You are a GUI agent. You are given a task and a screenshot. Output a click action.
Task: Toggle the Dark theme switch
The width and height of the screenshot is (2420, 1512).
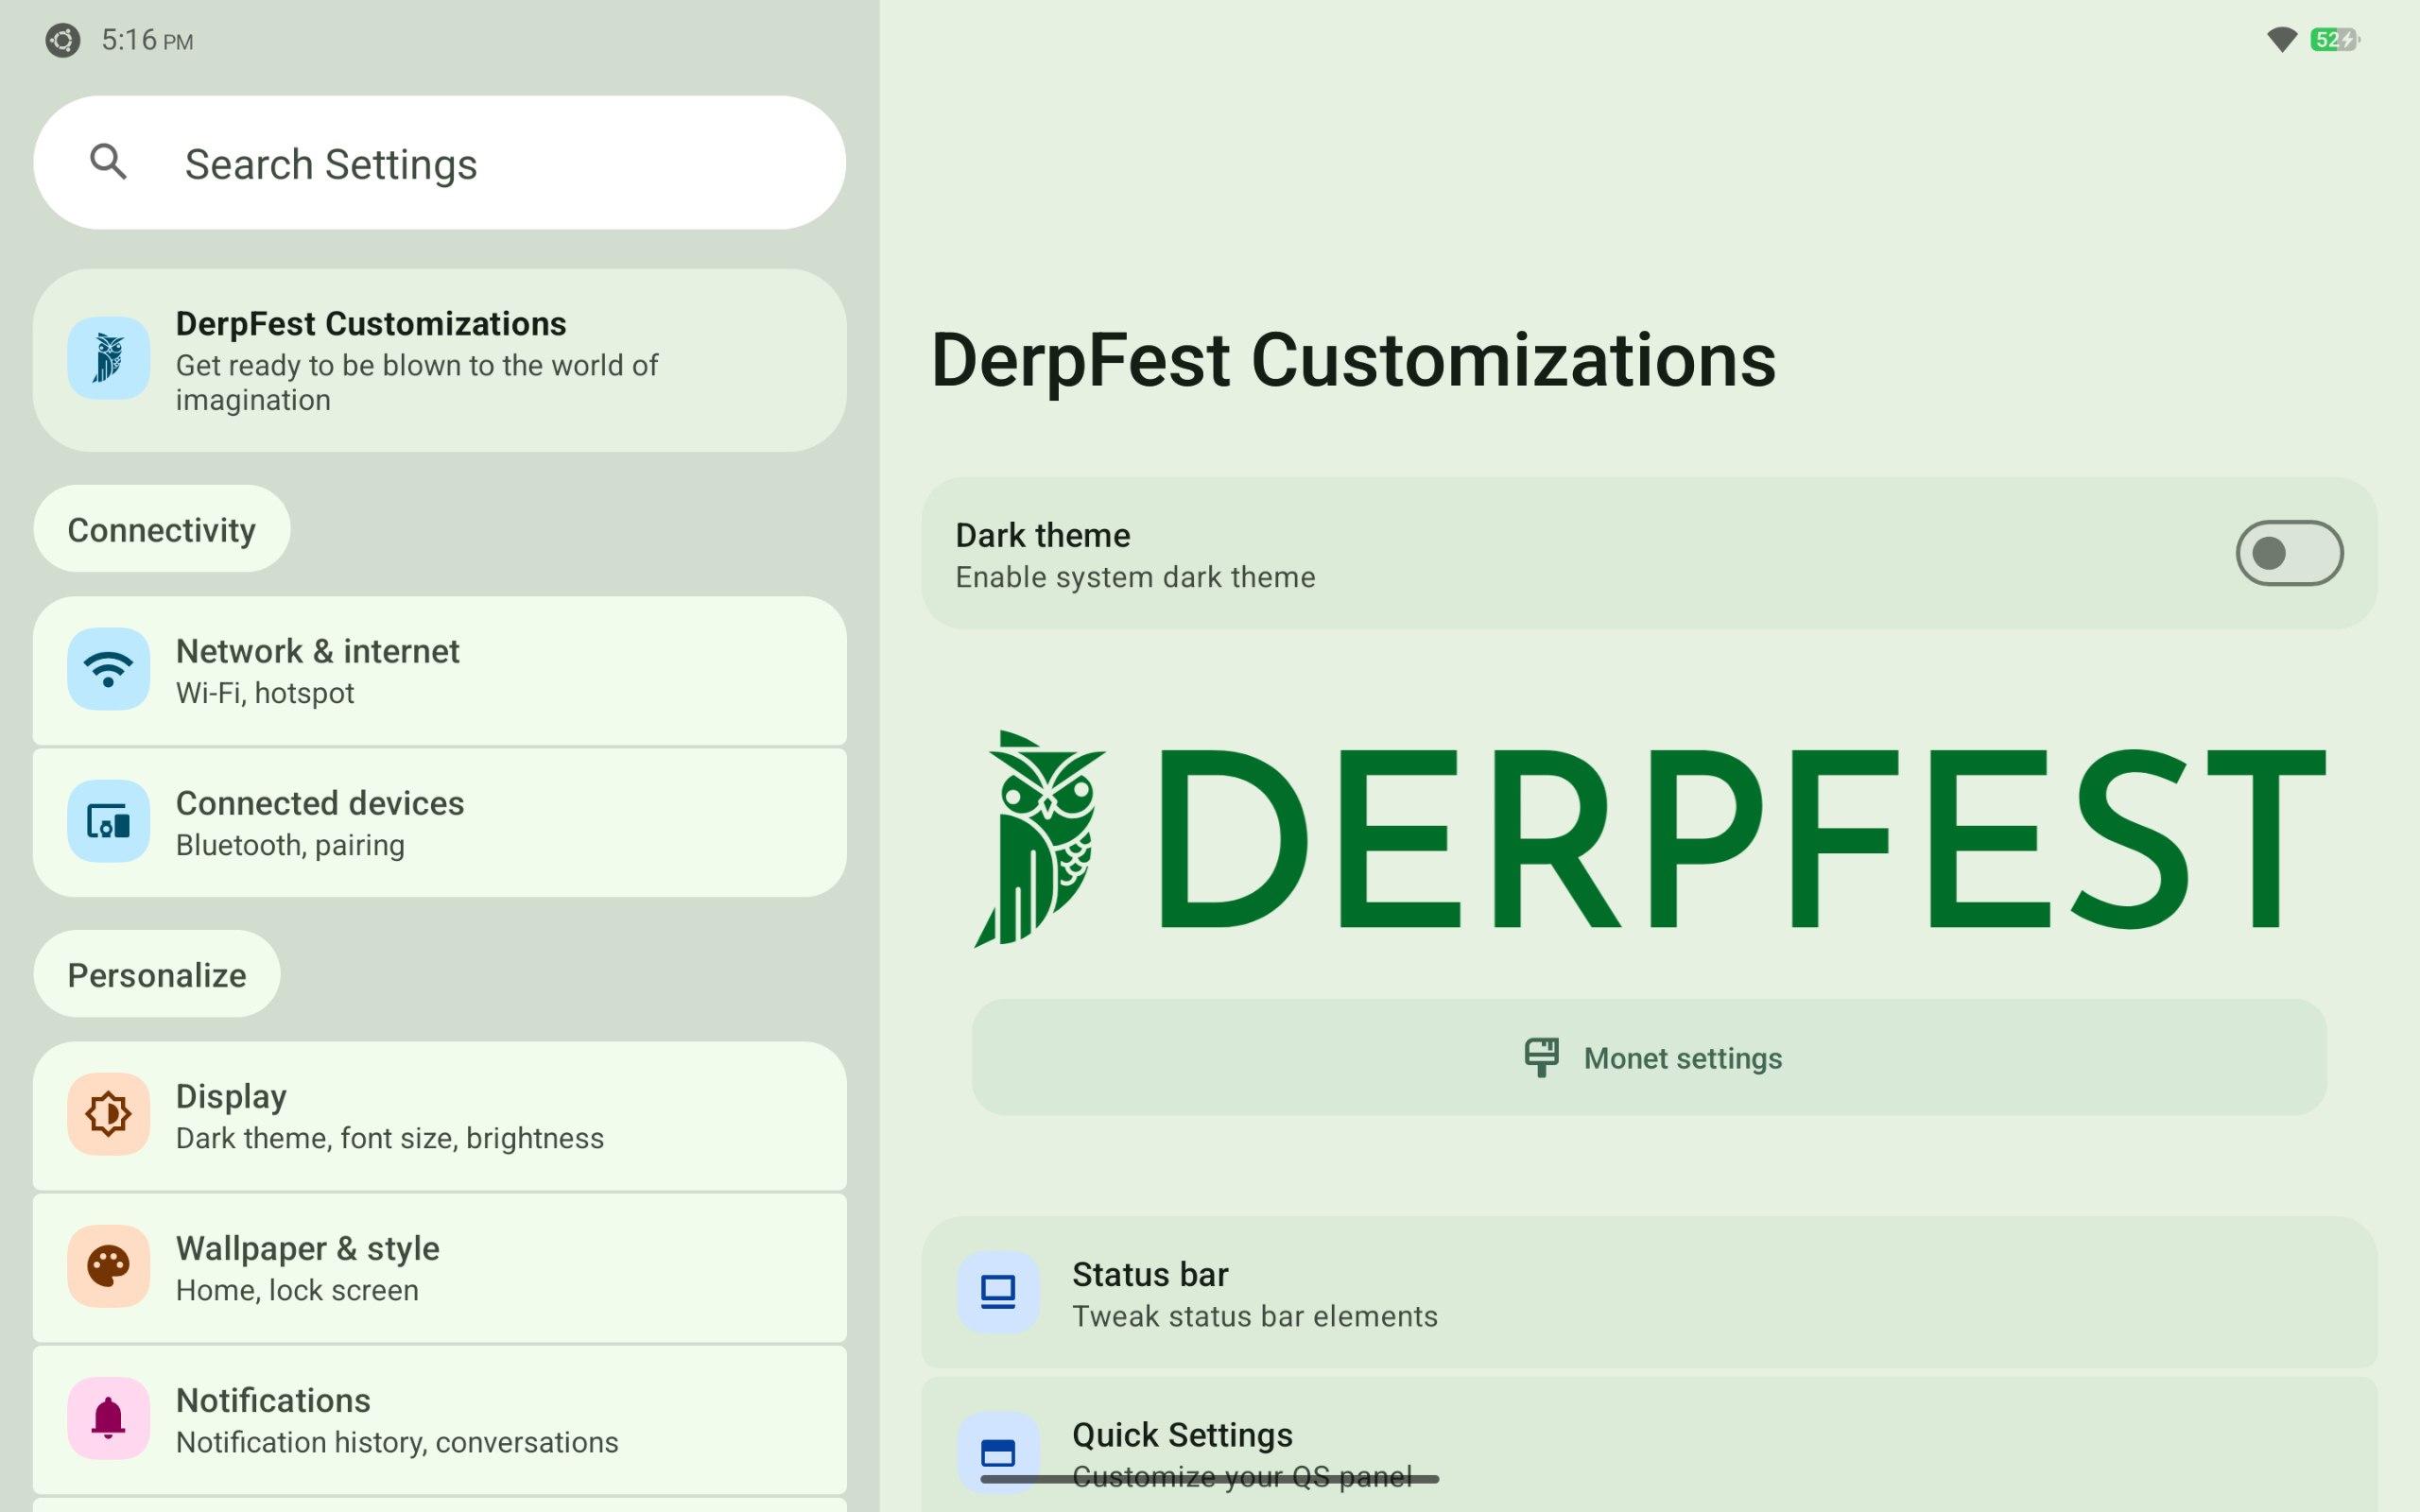click(x=2288, y=553)
